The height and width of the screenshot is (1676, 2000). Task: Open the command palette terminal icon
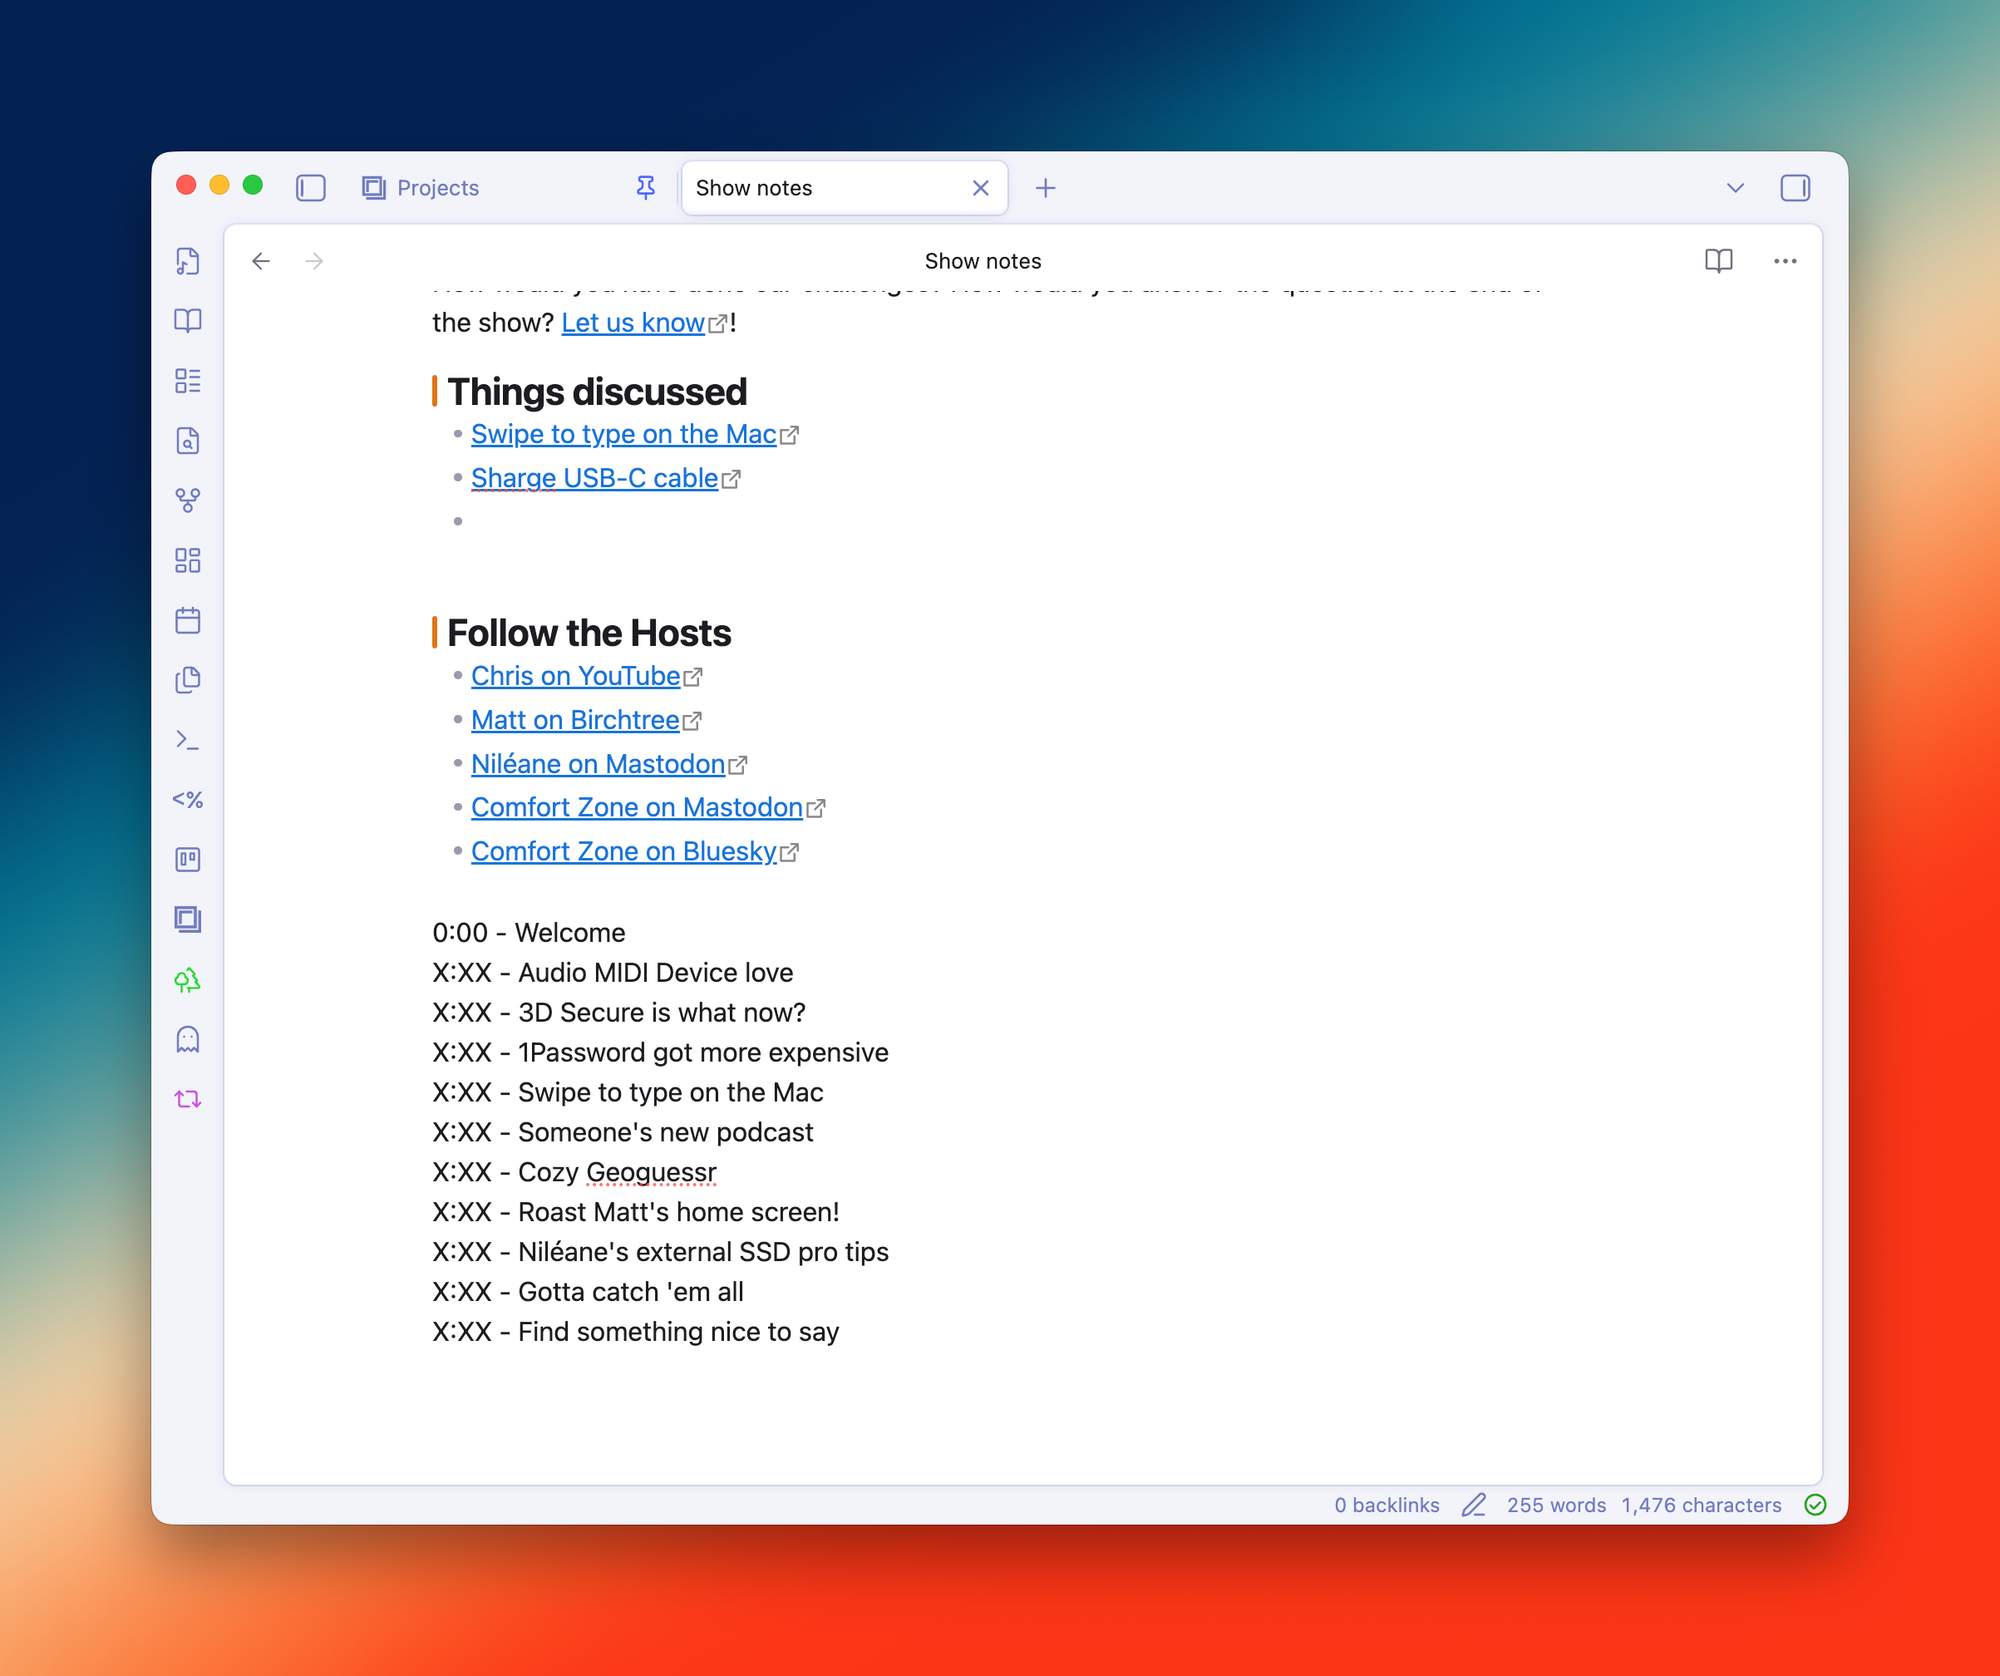click(x=188, y=740)
